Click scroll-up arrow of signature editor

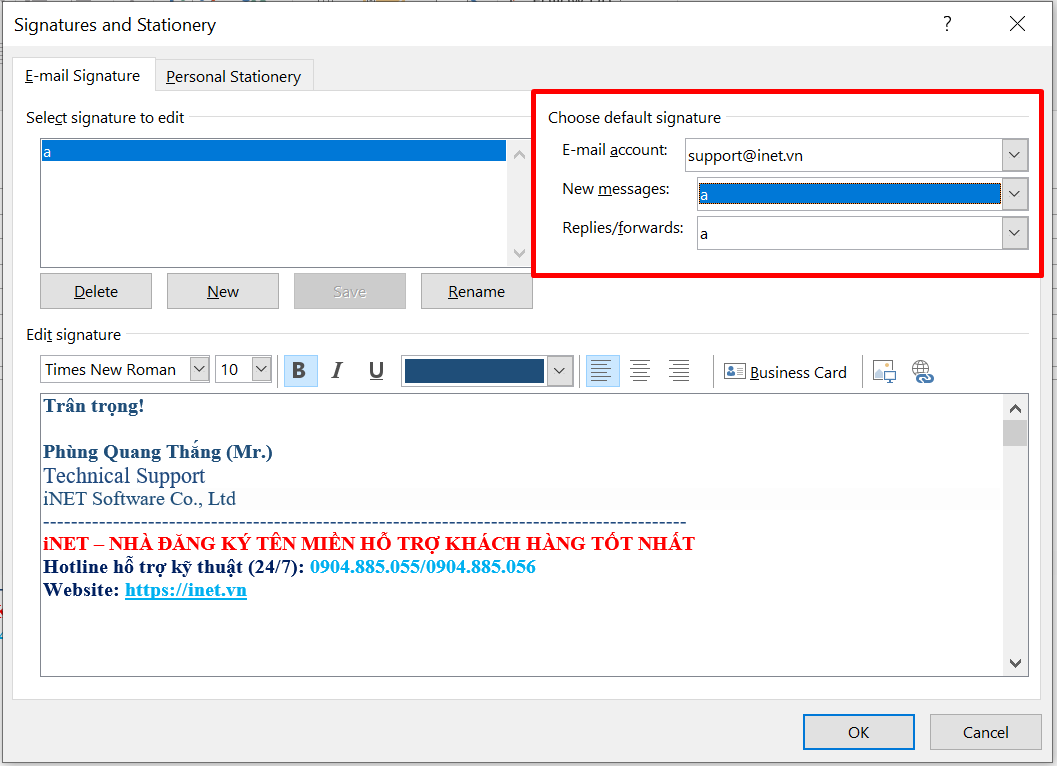point(1015,409)
